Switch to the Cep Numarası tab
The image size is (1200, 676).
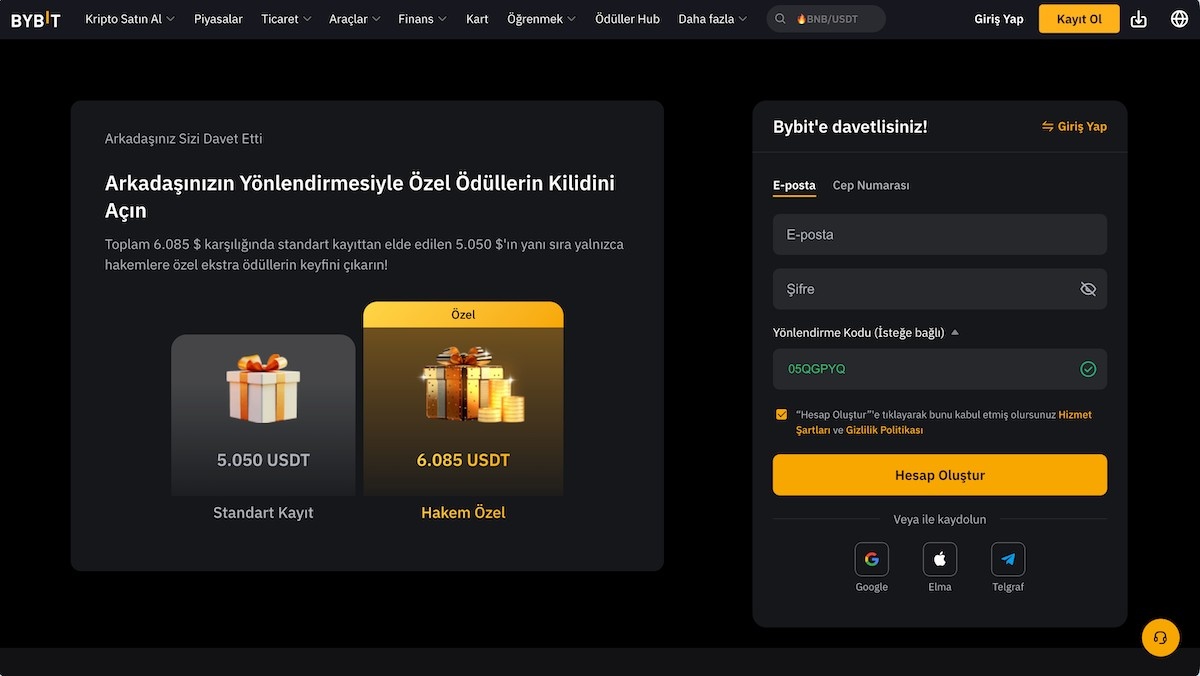870,185
